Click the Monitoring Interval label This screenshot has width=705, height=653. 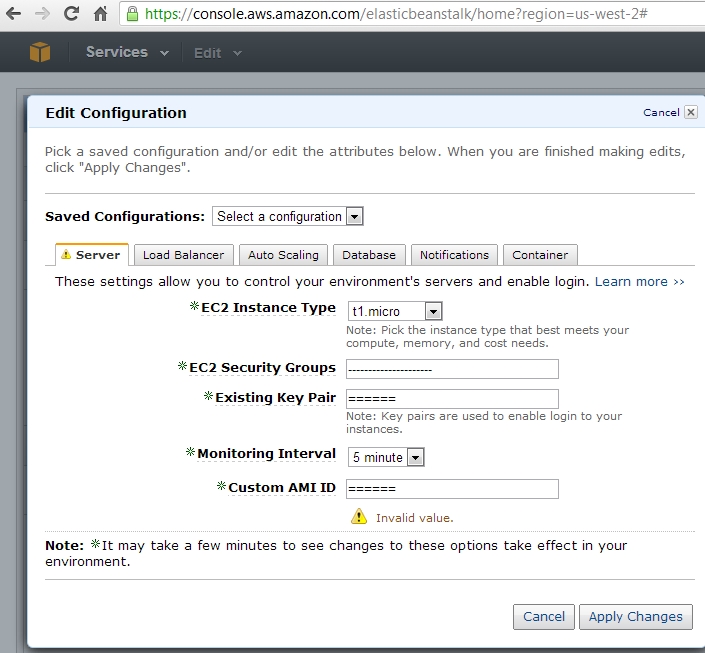267,454
